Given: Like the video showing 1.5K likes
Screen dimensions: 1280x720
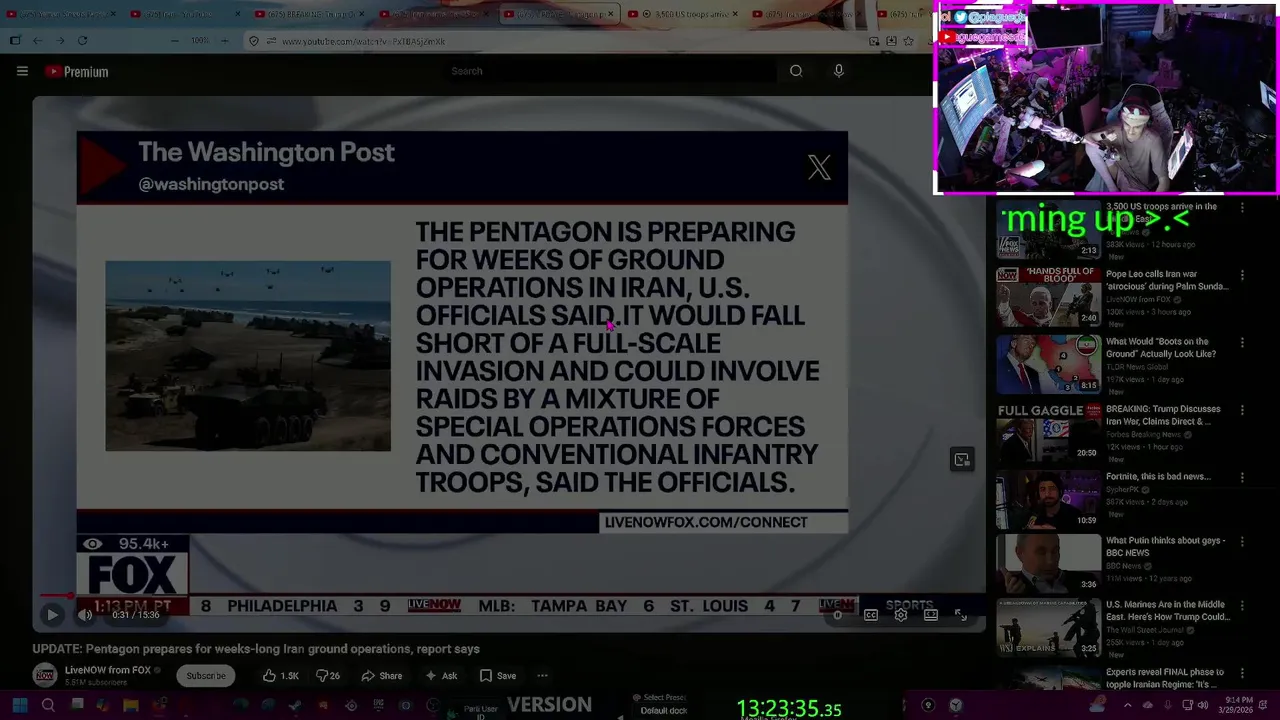Looking at the screenshot, I should 281,676.
